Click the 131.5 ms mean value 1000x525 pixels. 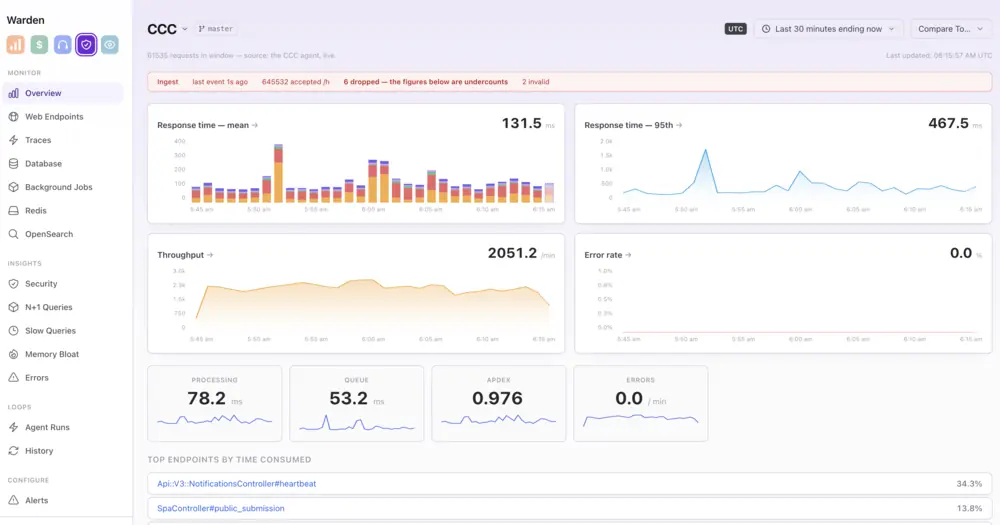(x=527, y=123)
